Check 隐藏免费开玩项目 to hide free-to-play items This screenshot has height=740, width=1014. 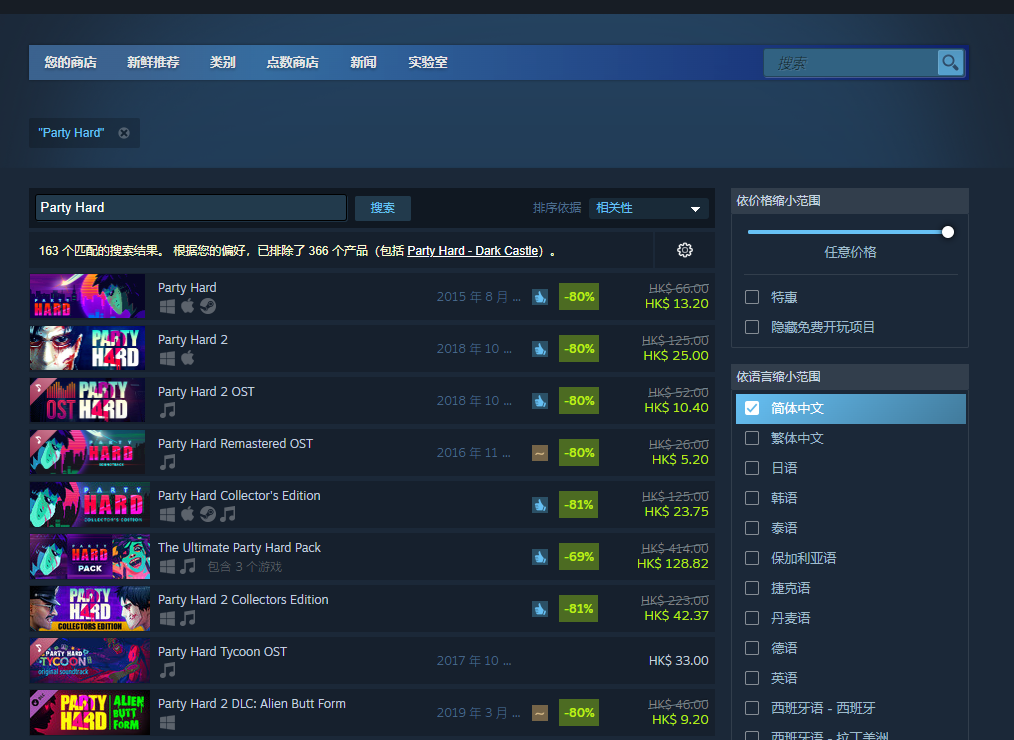(x=752, y=327)
